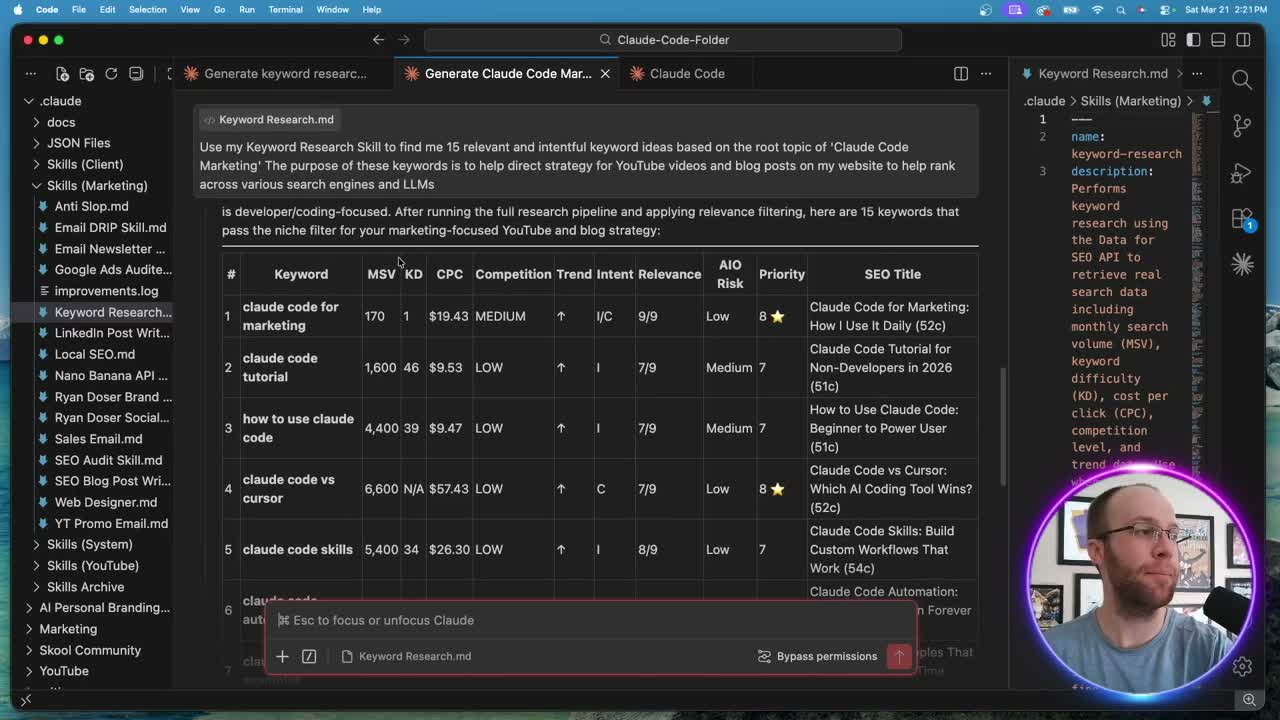
Task: Open the Terminal menu
Action: click(x=285, y=10)
